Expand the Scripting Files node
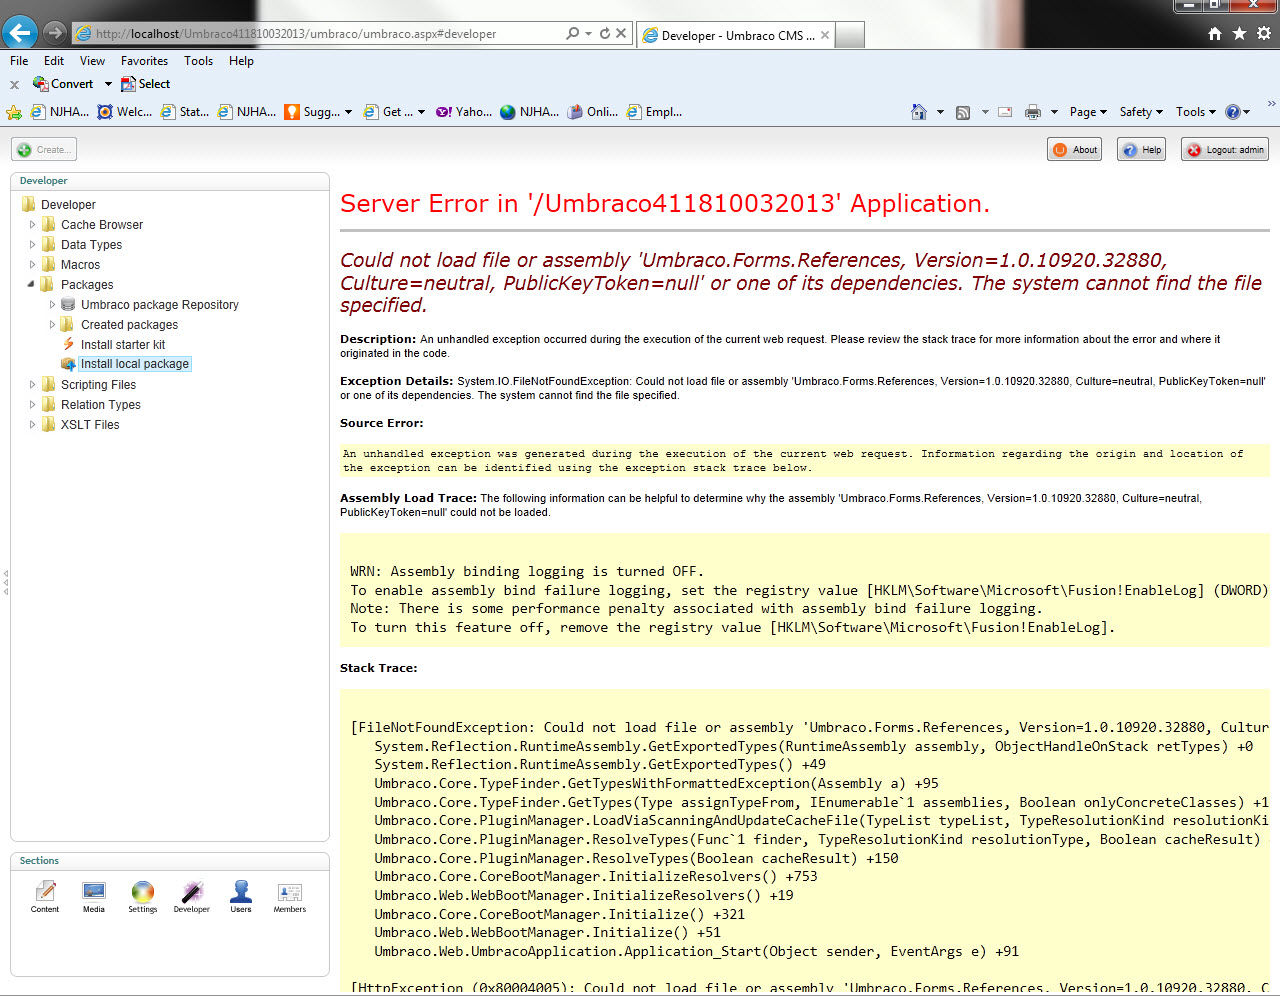 [32, 385]
